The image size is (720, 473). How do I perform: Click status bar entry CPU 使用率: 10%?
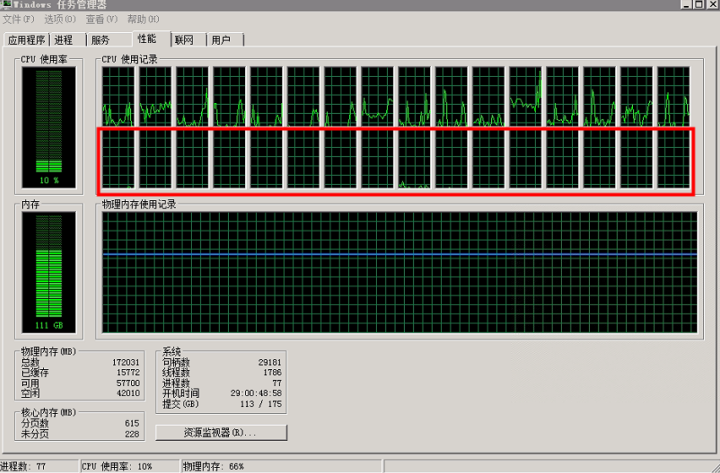[117, 467]
